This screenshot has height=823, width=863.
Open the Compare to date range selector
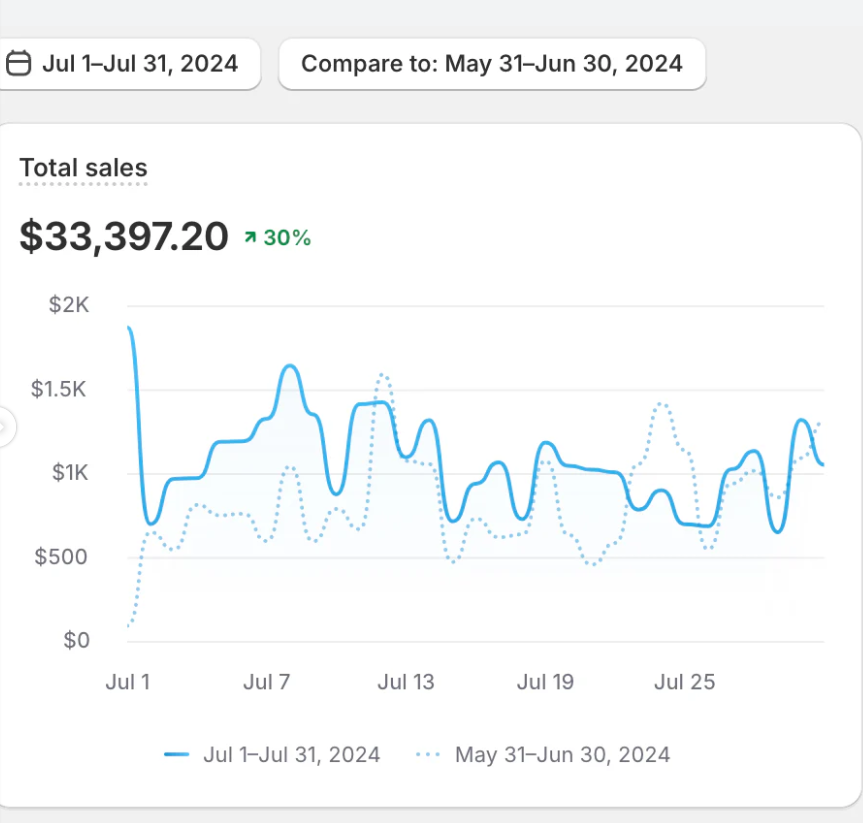click(491, 64)
